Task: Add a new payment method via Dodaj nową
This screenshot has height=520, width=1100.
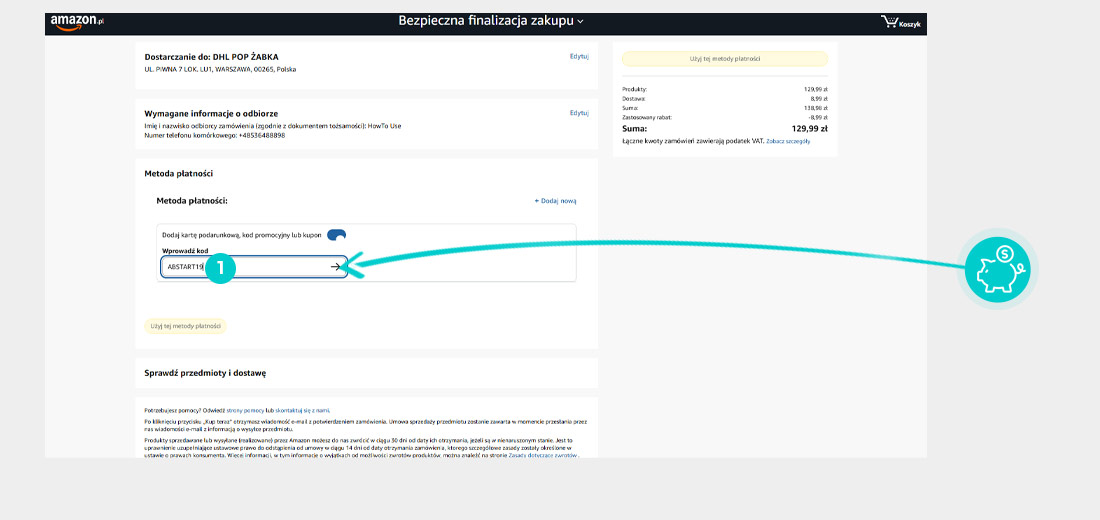Action: click(x=556, y=201)
